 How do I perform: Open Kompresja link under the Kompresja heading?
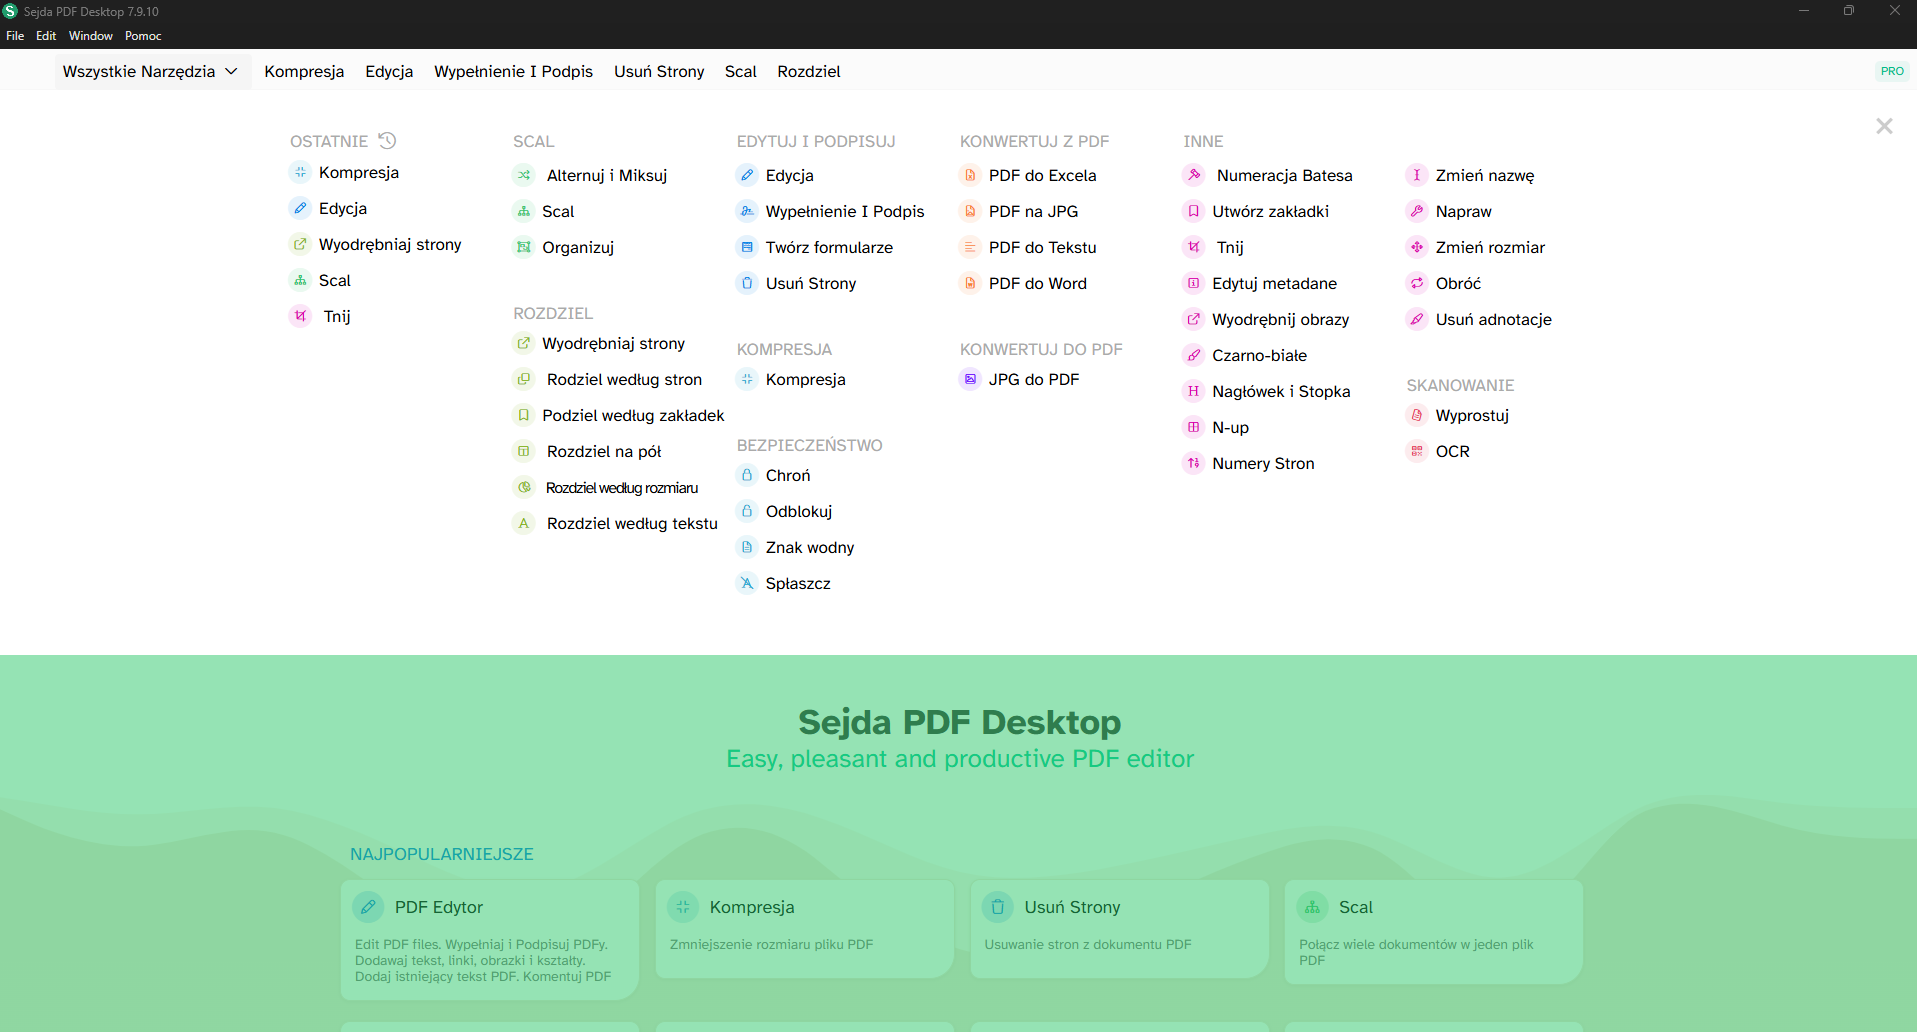coord(806,379)
